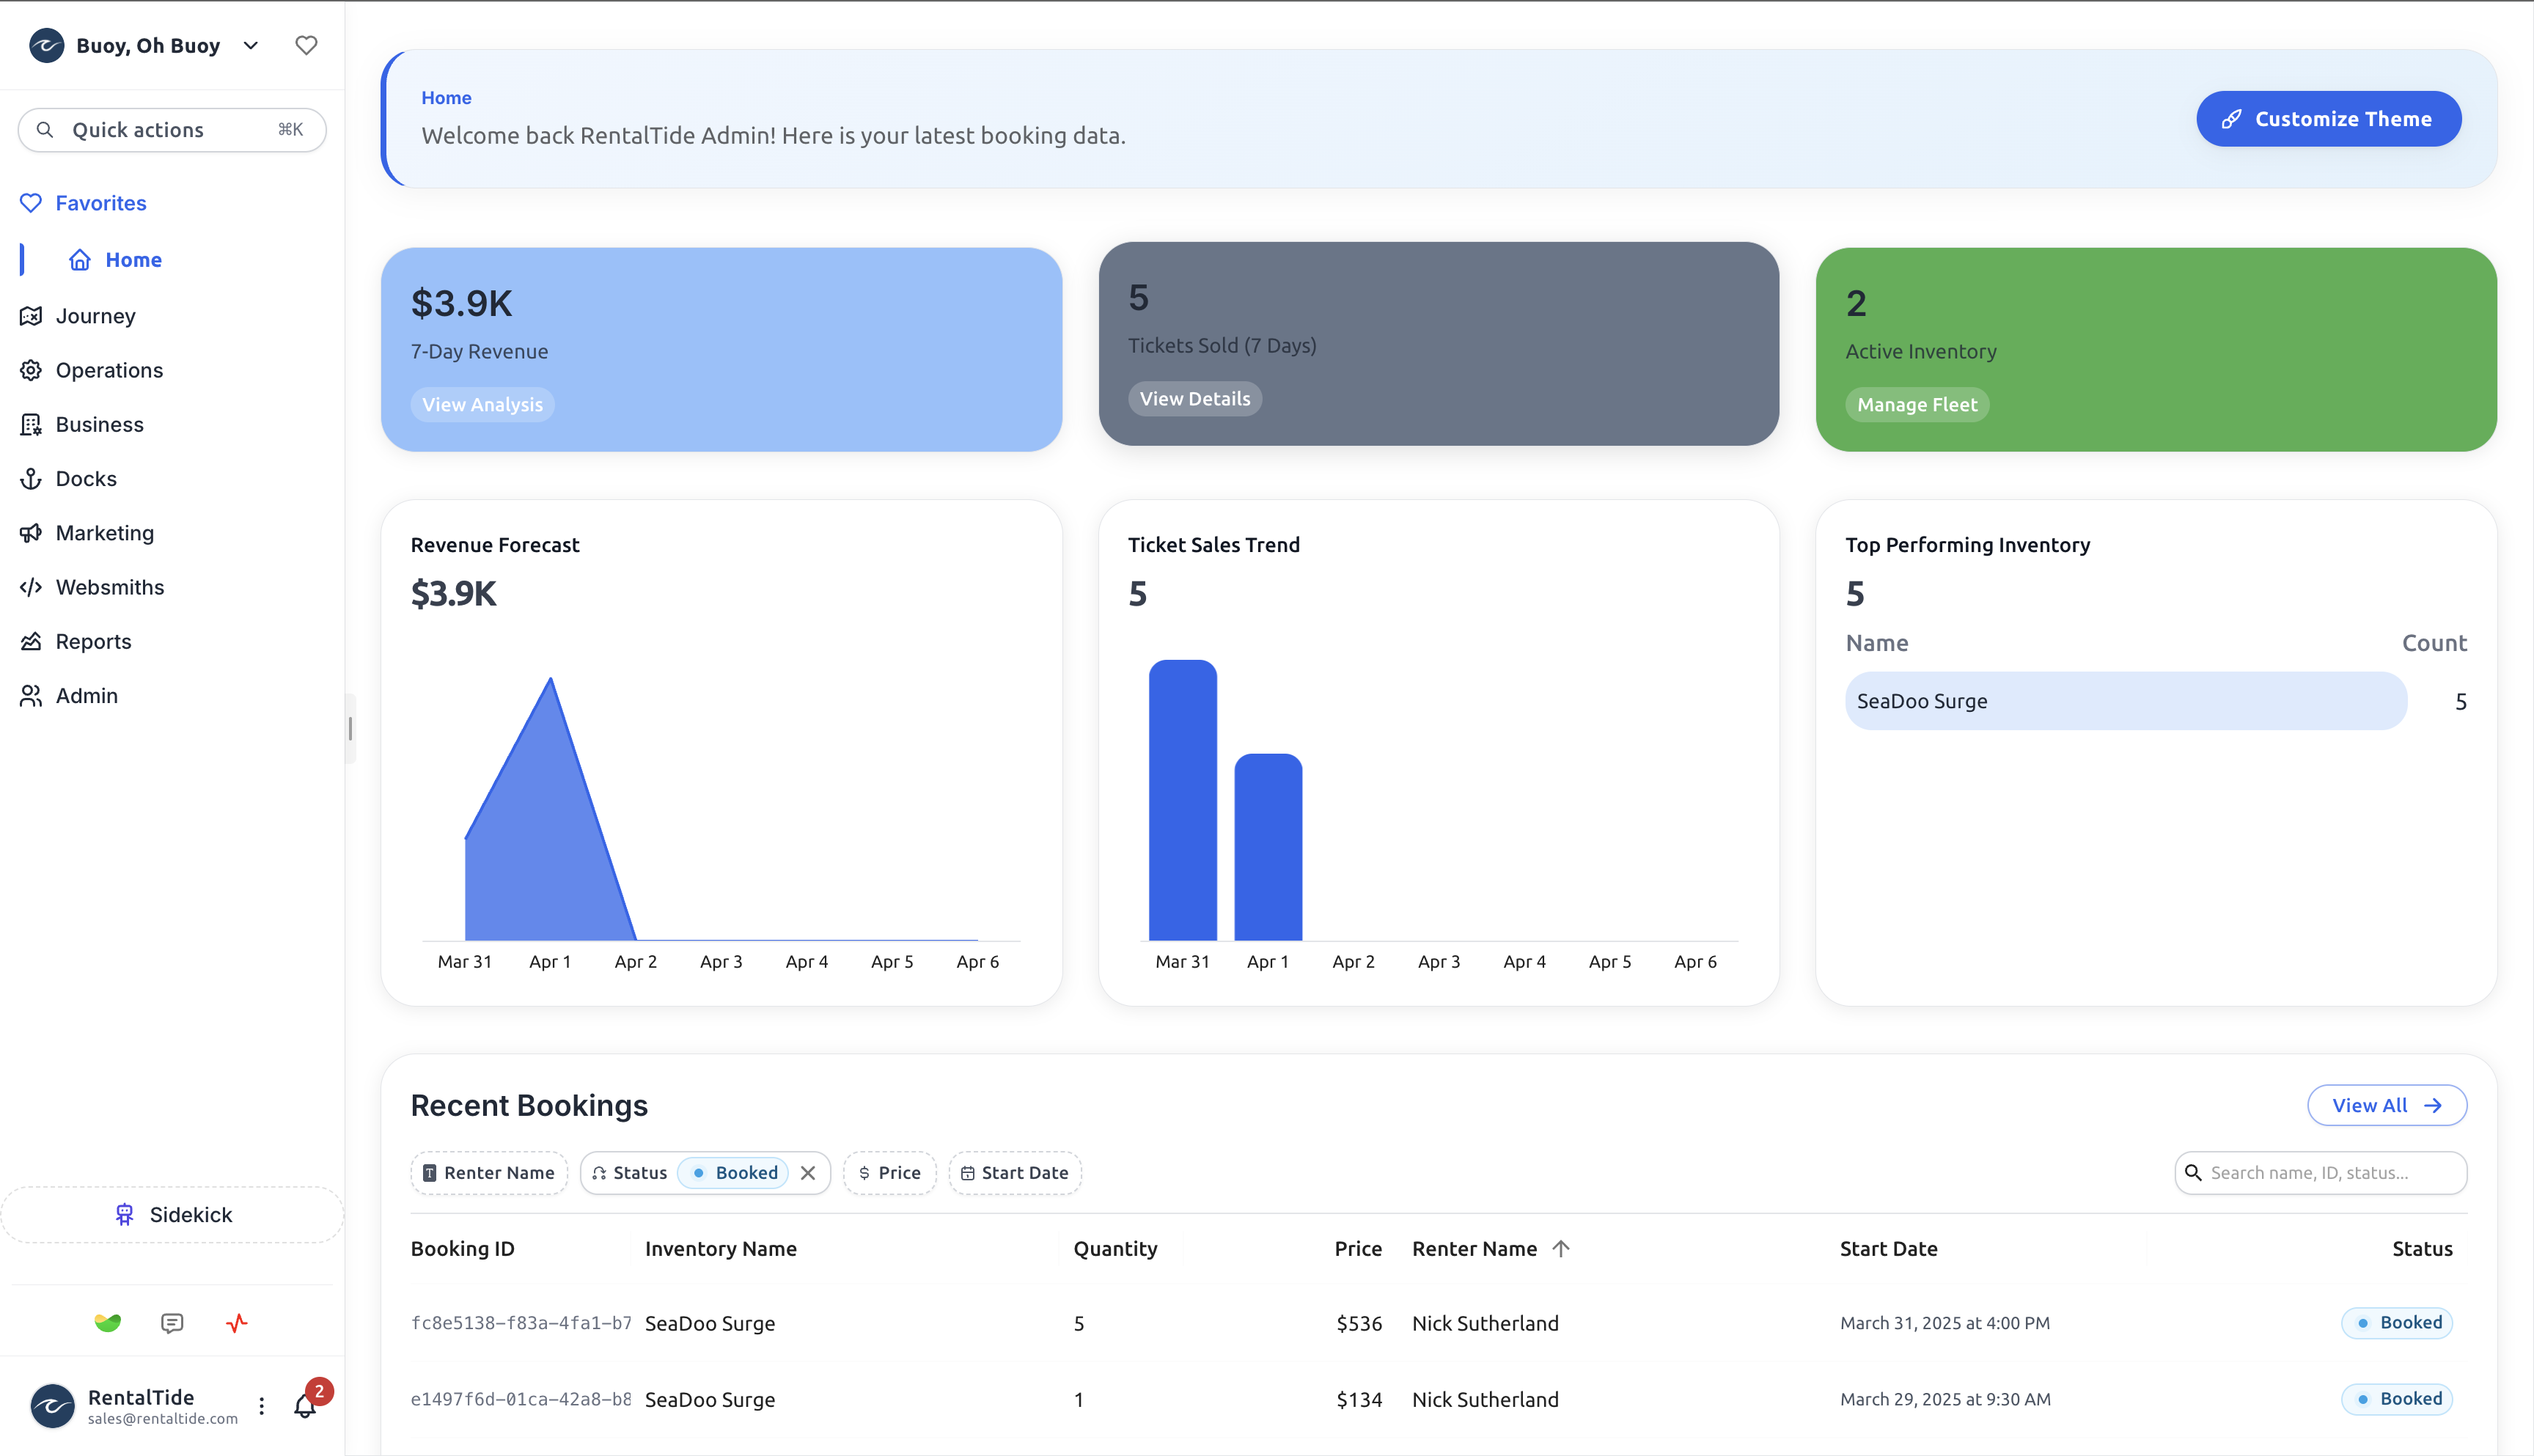Image resolution: width=2534 pixels, height=1456 pixels.
Task: Click View Details on Tickets Sold card
Action: coord(1195,399)
